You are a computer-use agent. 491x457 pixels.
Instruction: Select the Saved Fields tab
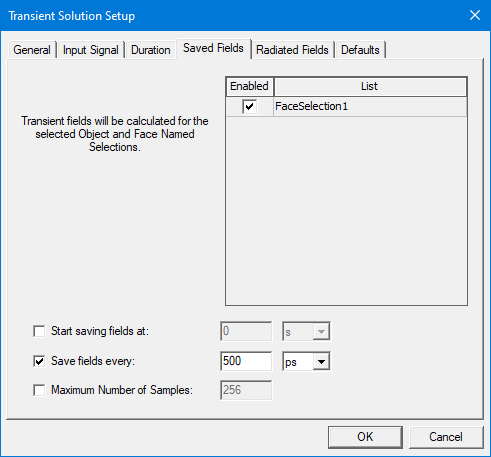(x=213, y=48)
